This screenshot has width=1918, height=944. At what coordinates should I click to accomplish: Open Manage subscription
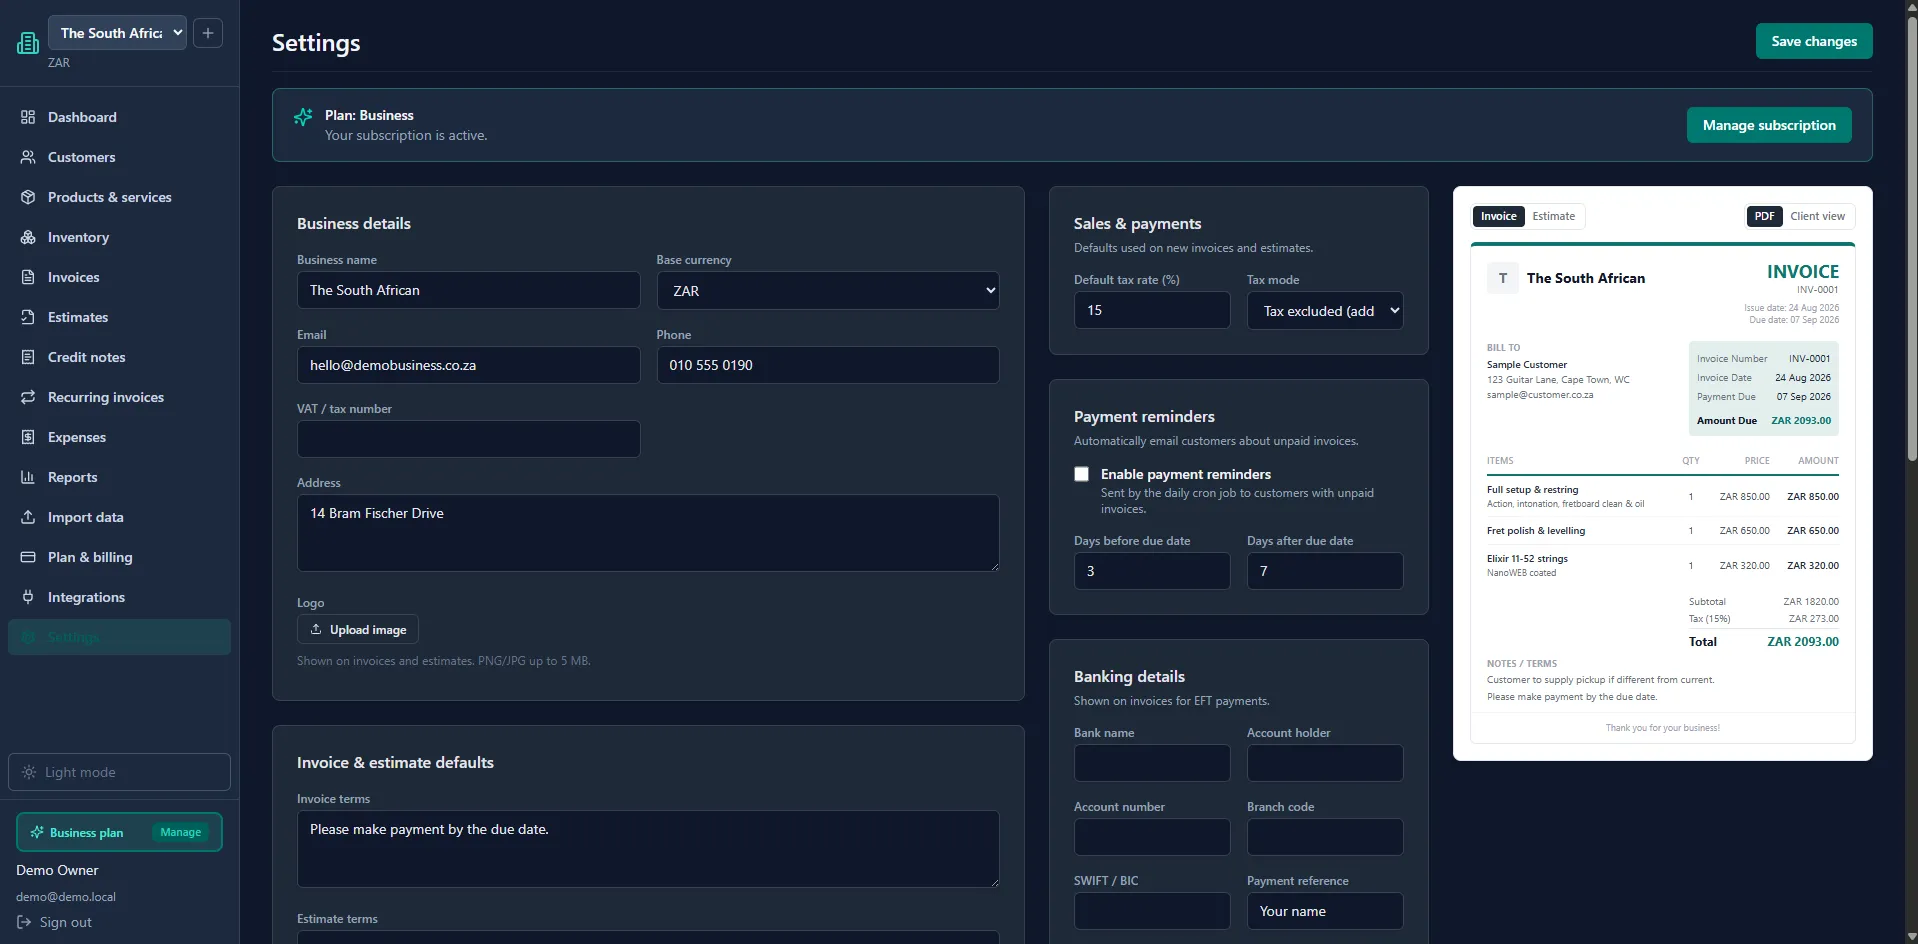1769,125
